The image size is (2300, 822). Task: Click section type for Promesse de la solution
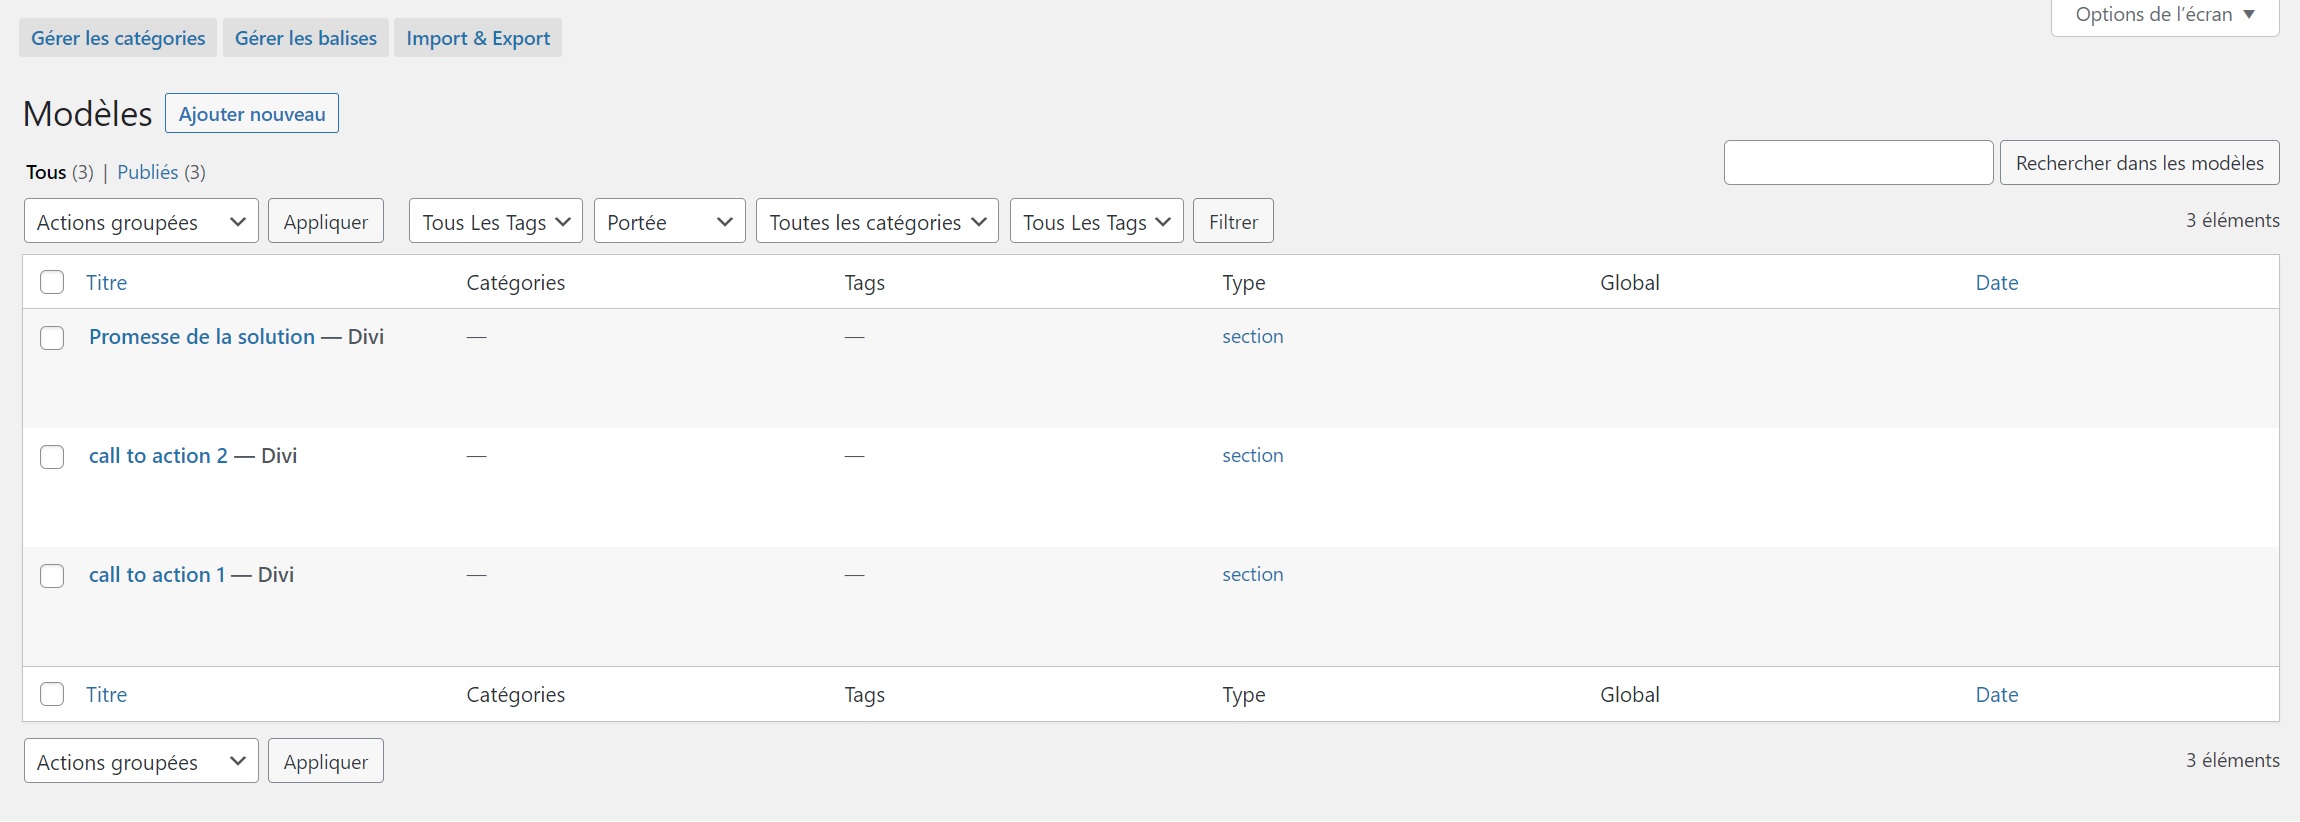pyautogui.click(x=1252, y=337)
